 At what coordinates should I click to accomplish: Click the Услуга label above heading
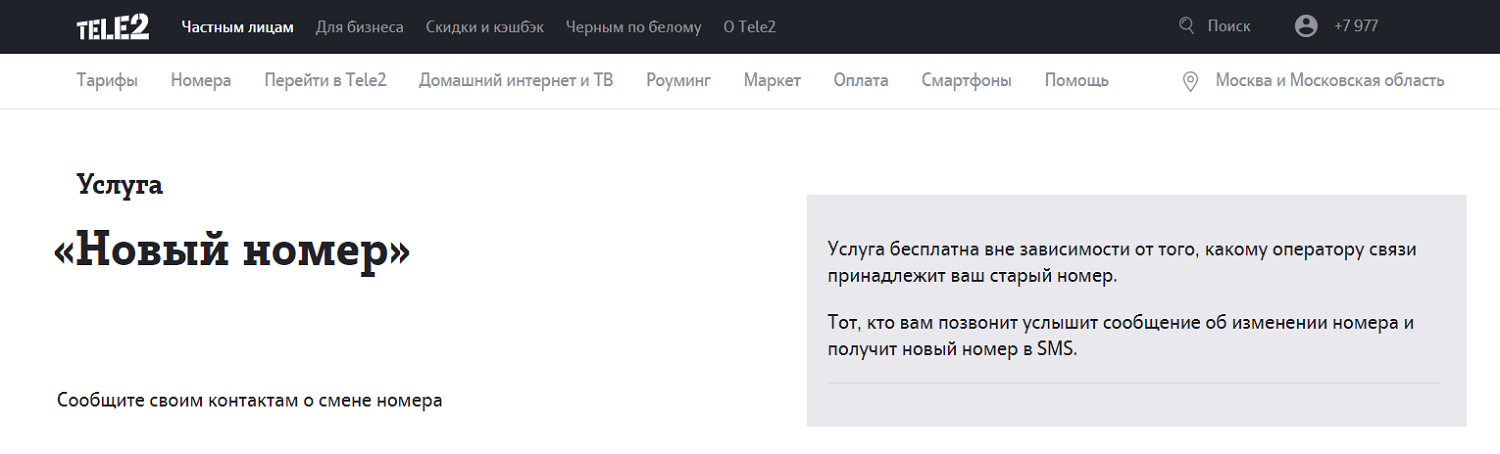tap(120, 185)
